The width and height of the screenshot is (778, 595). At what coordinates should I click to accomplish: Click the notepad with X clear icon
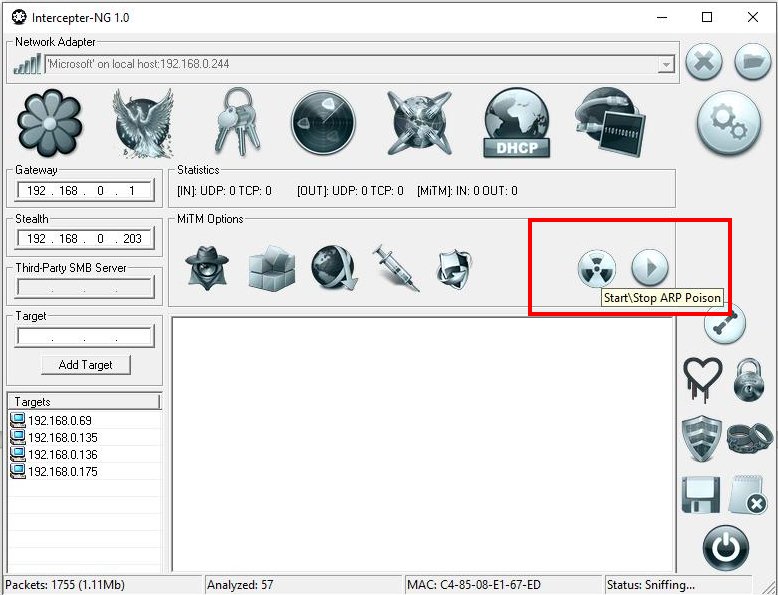[x=748, y=495]
